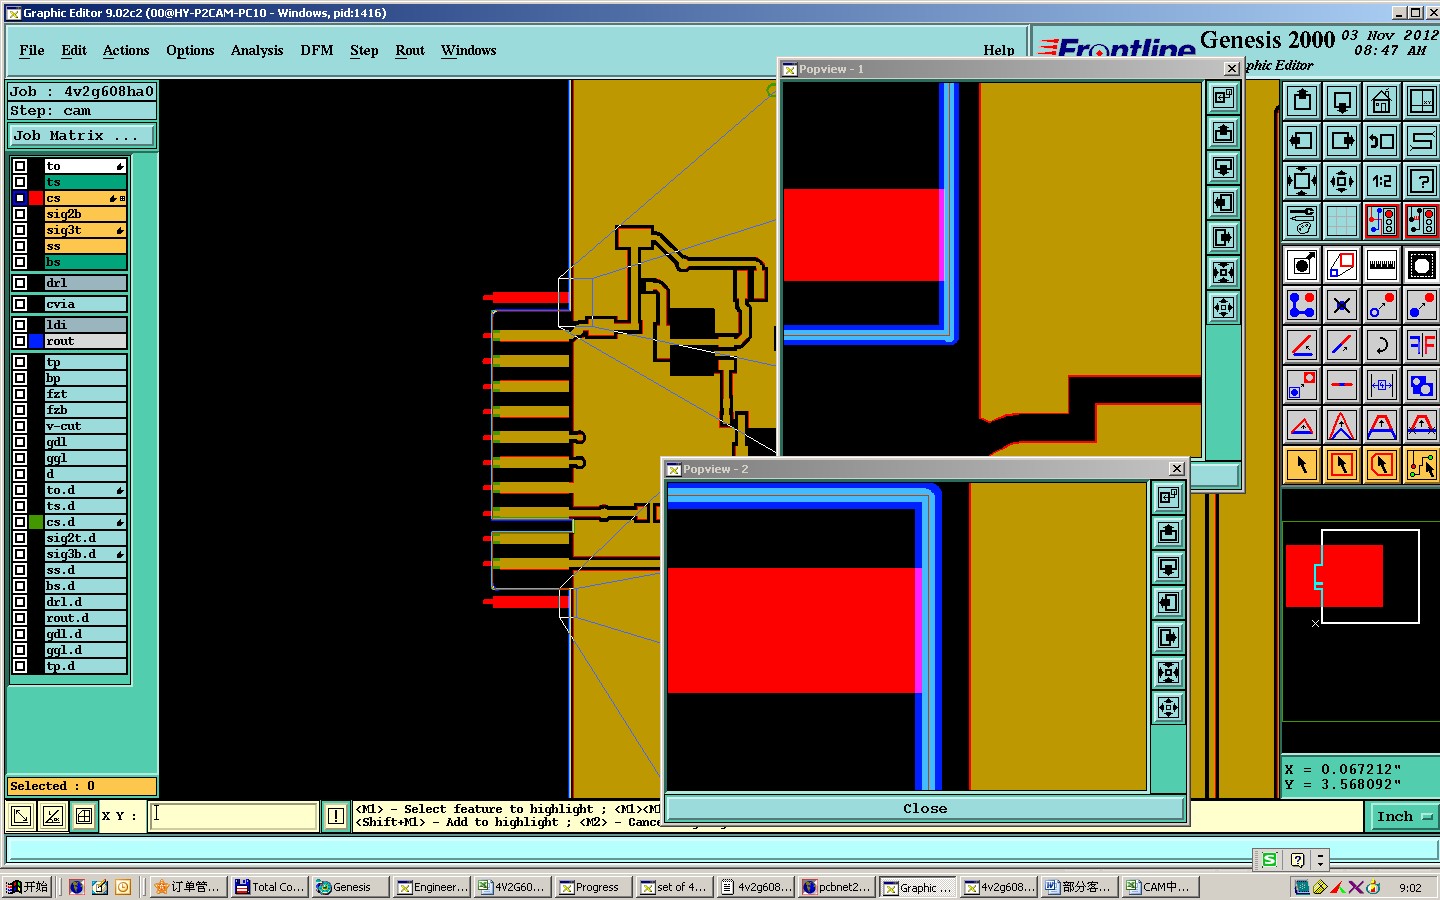Viewport: 1440px width, 900px height.
Task: Click the grid display icon
Action: pyautogui.click(x=1342, y=220)
